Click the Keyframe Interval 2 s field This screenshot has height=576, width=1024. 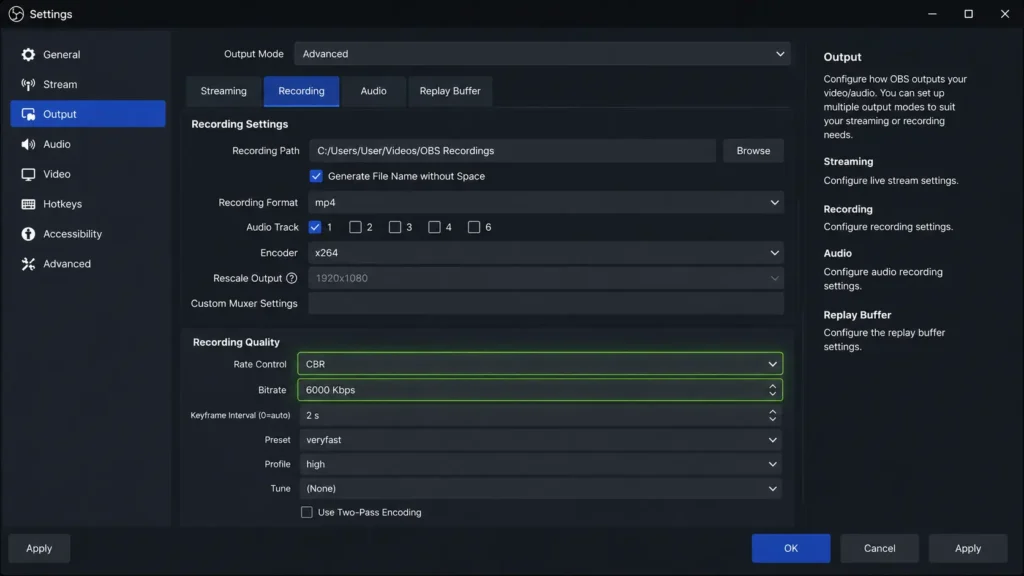[540, 415]
